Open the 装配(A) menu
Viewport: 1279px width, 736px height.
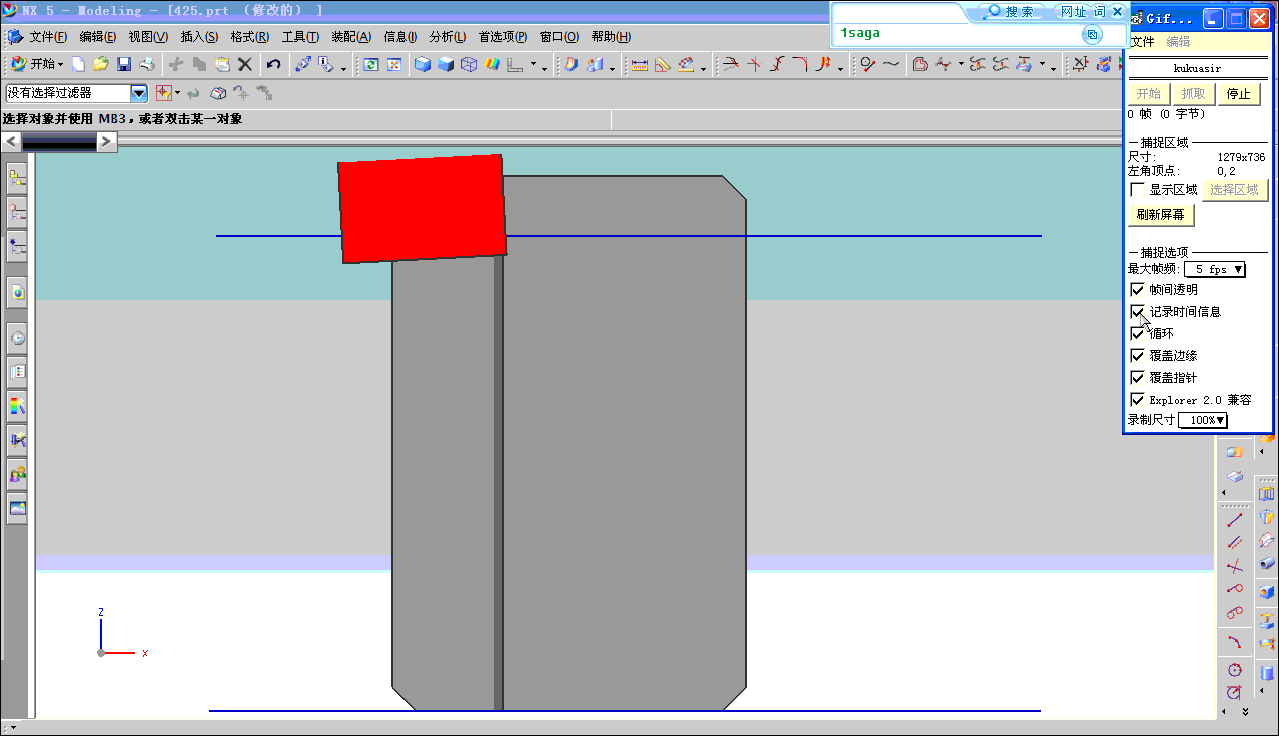click(351, 37)
